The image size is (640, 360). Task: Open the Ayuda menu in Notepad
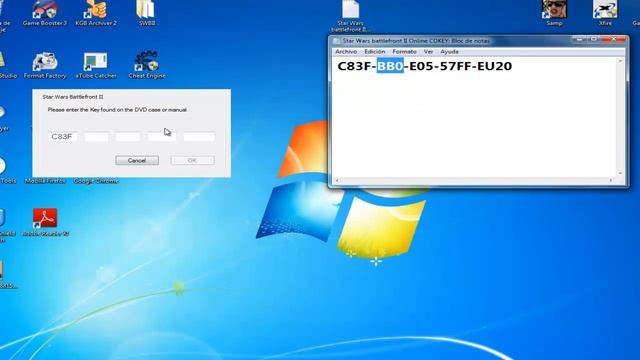(x=449, y=52)
